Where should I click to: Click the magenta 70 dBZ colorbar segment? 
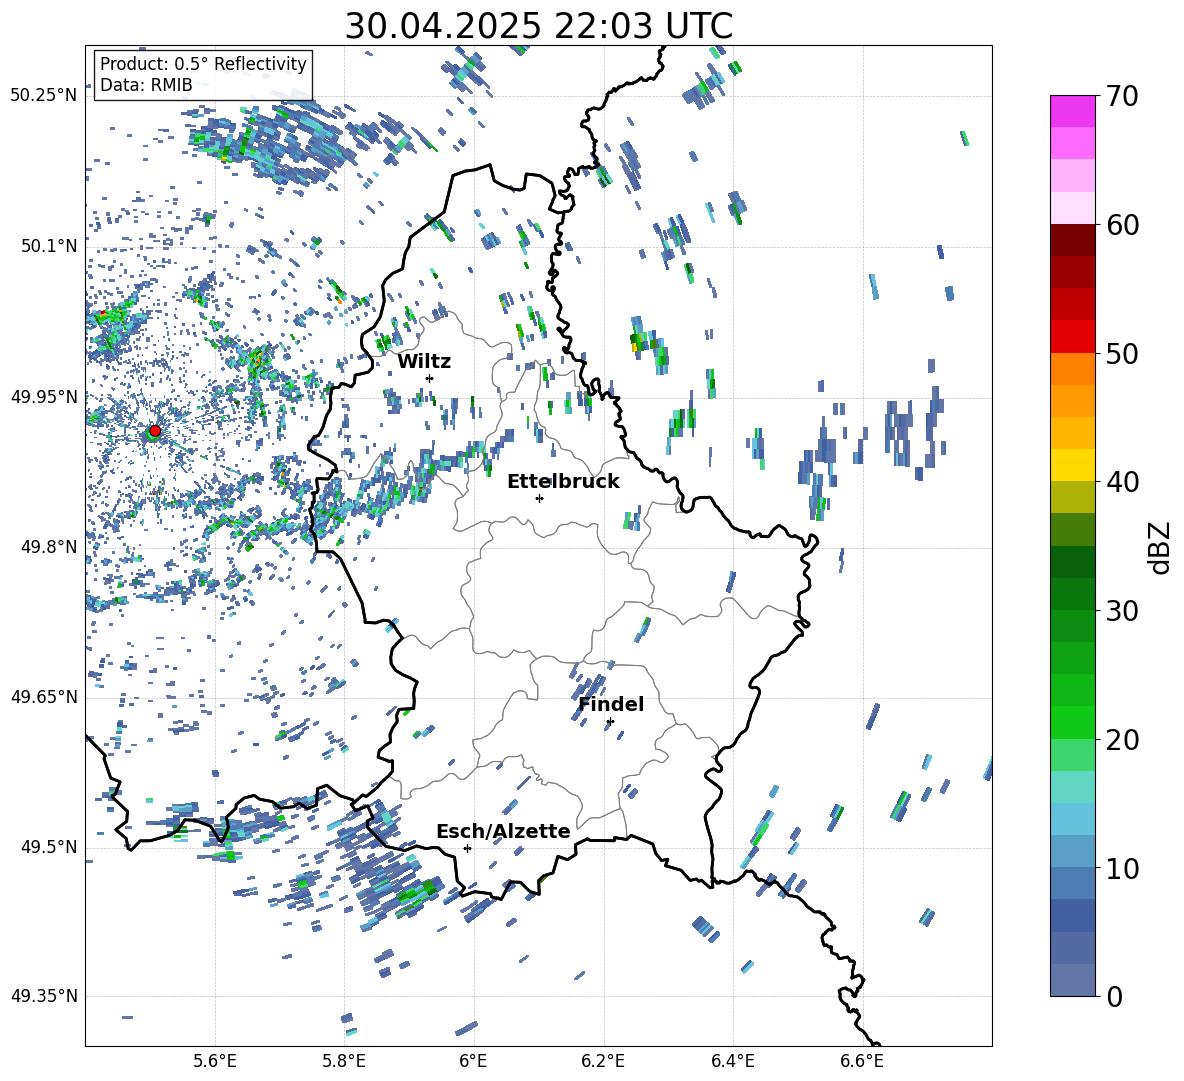(x=1072, y=111)
